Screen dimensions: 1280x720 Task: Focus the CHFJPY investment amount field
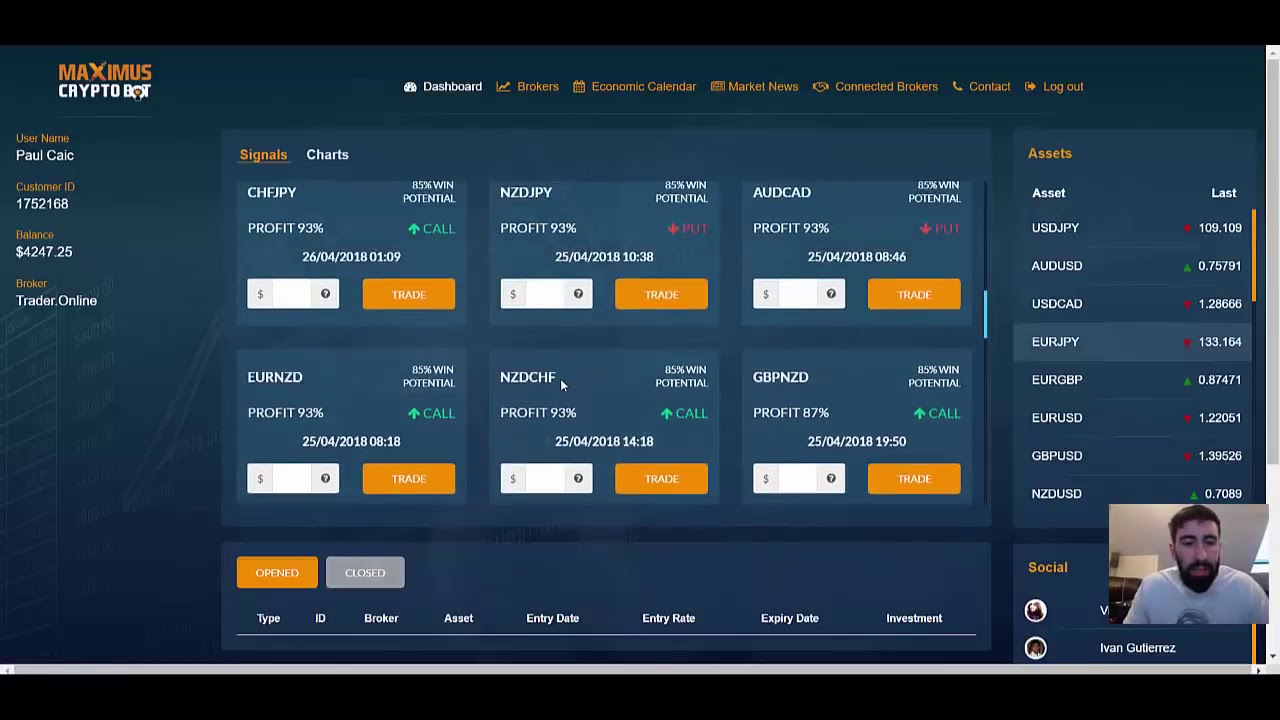point(290,294)
